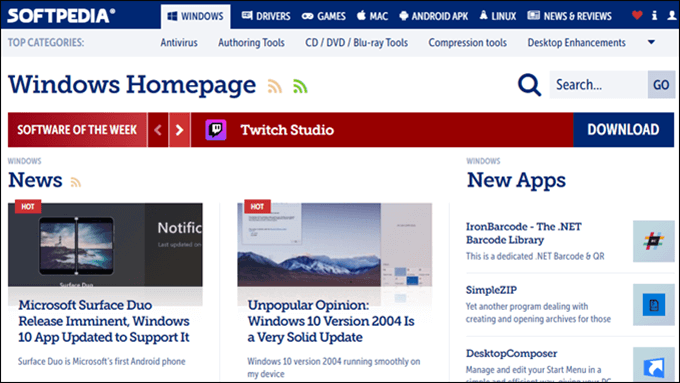Viewport: 680px width, 383px height.
Task: Open the Desktop Enhancements category
Action: click(576, 43)
